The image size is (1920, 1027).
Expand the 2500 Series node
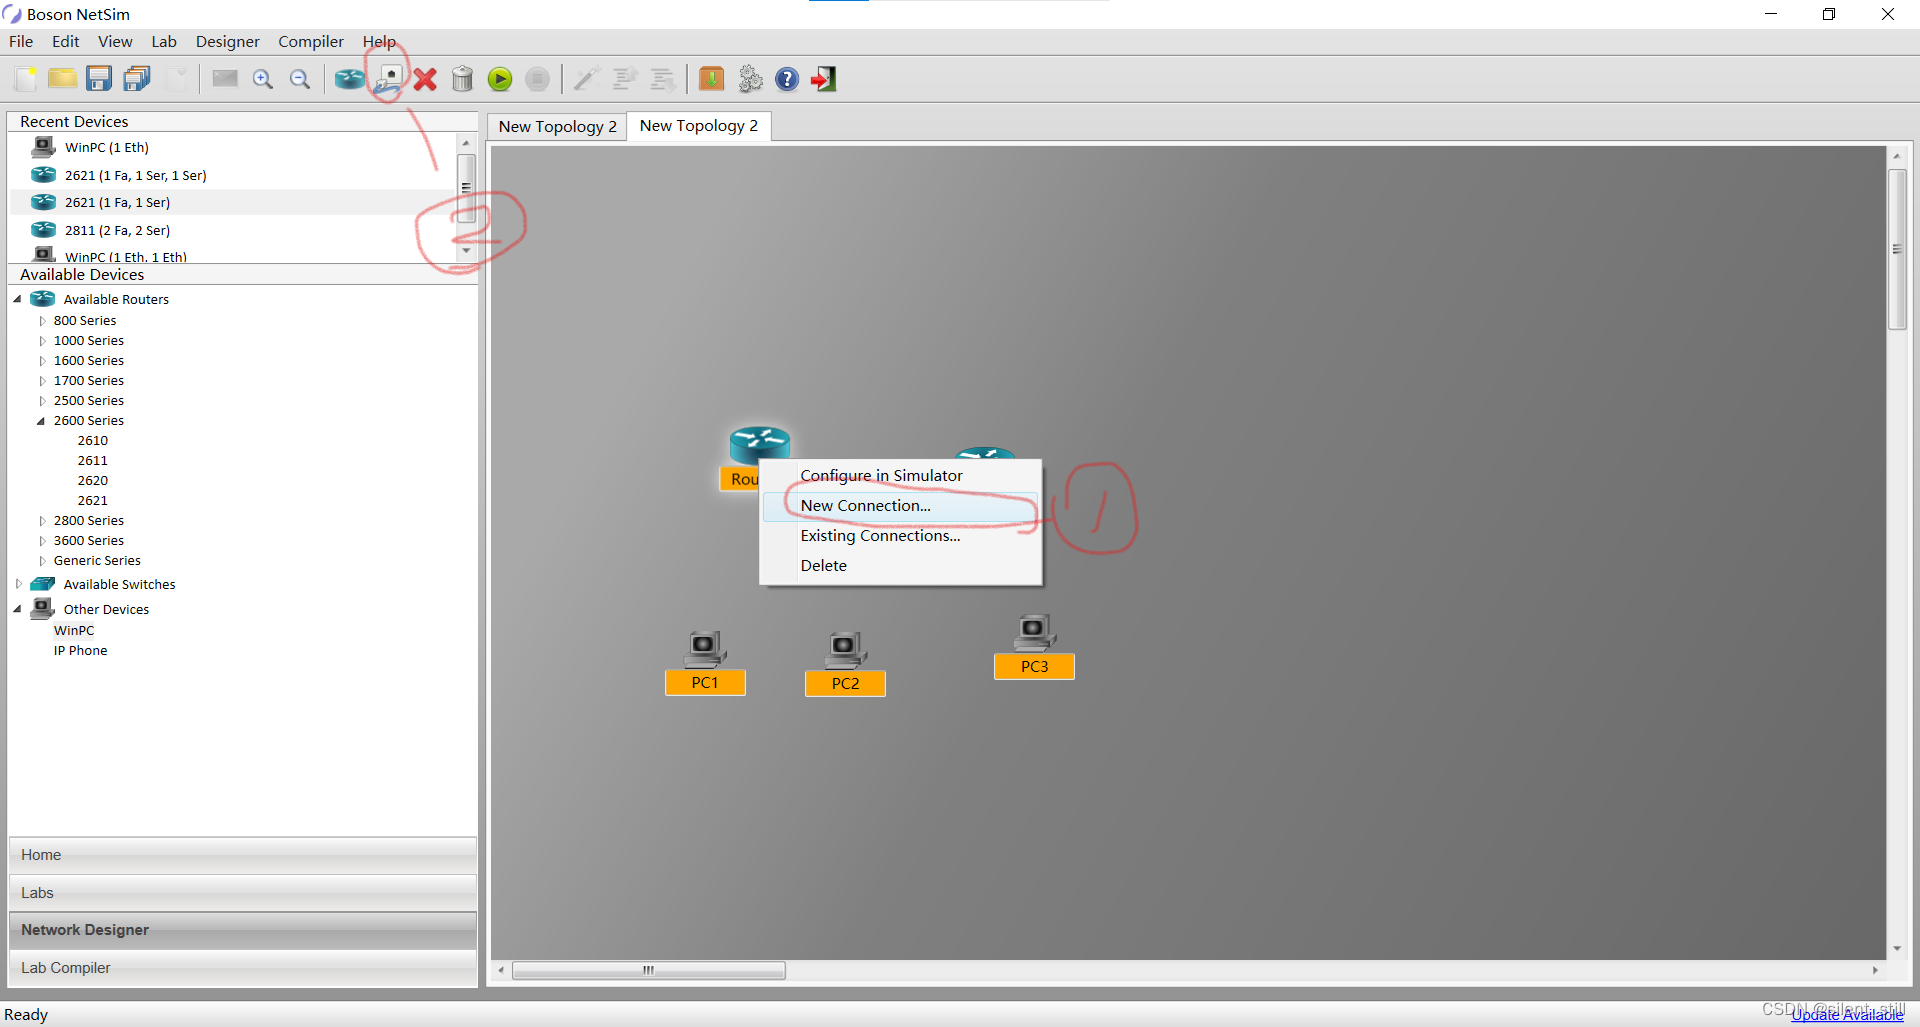[x=42, y=401]
